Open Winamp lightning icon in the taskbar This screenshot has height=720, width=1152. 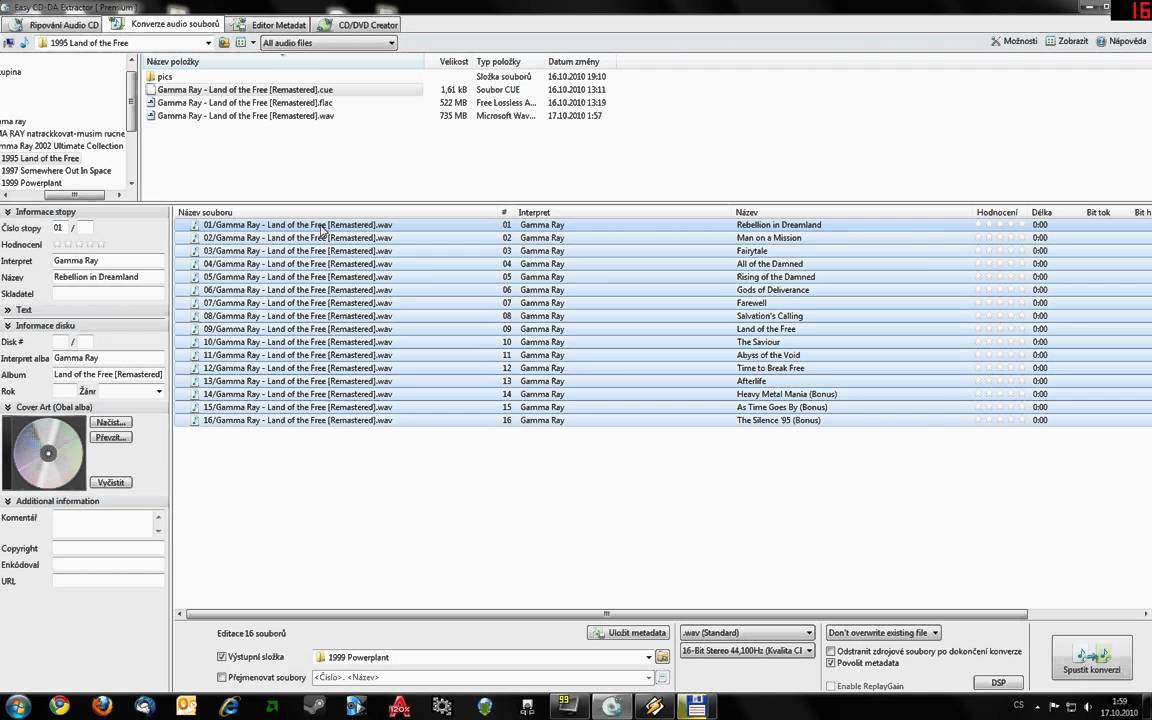[653, 706]
